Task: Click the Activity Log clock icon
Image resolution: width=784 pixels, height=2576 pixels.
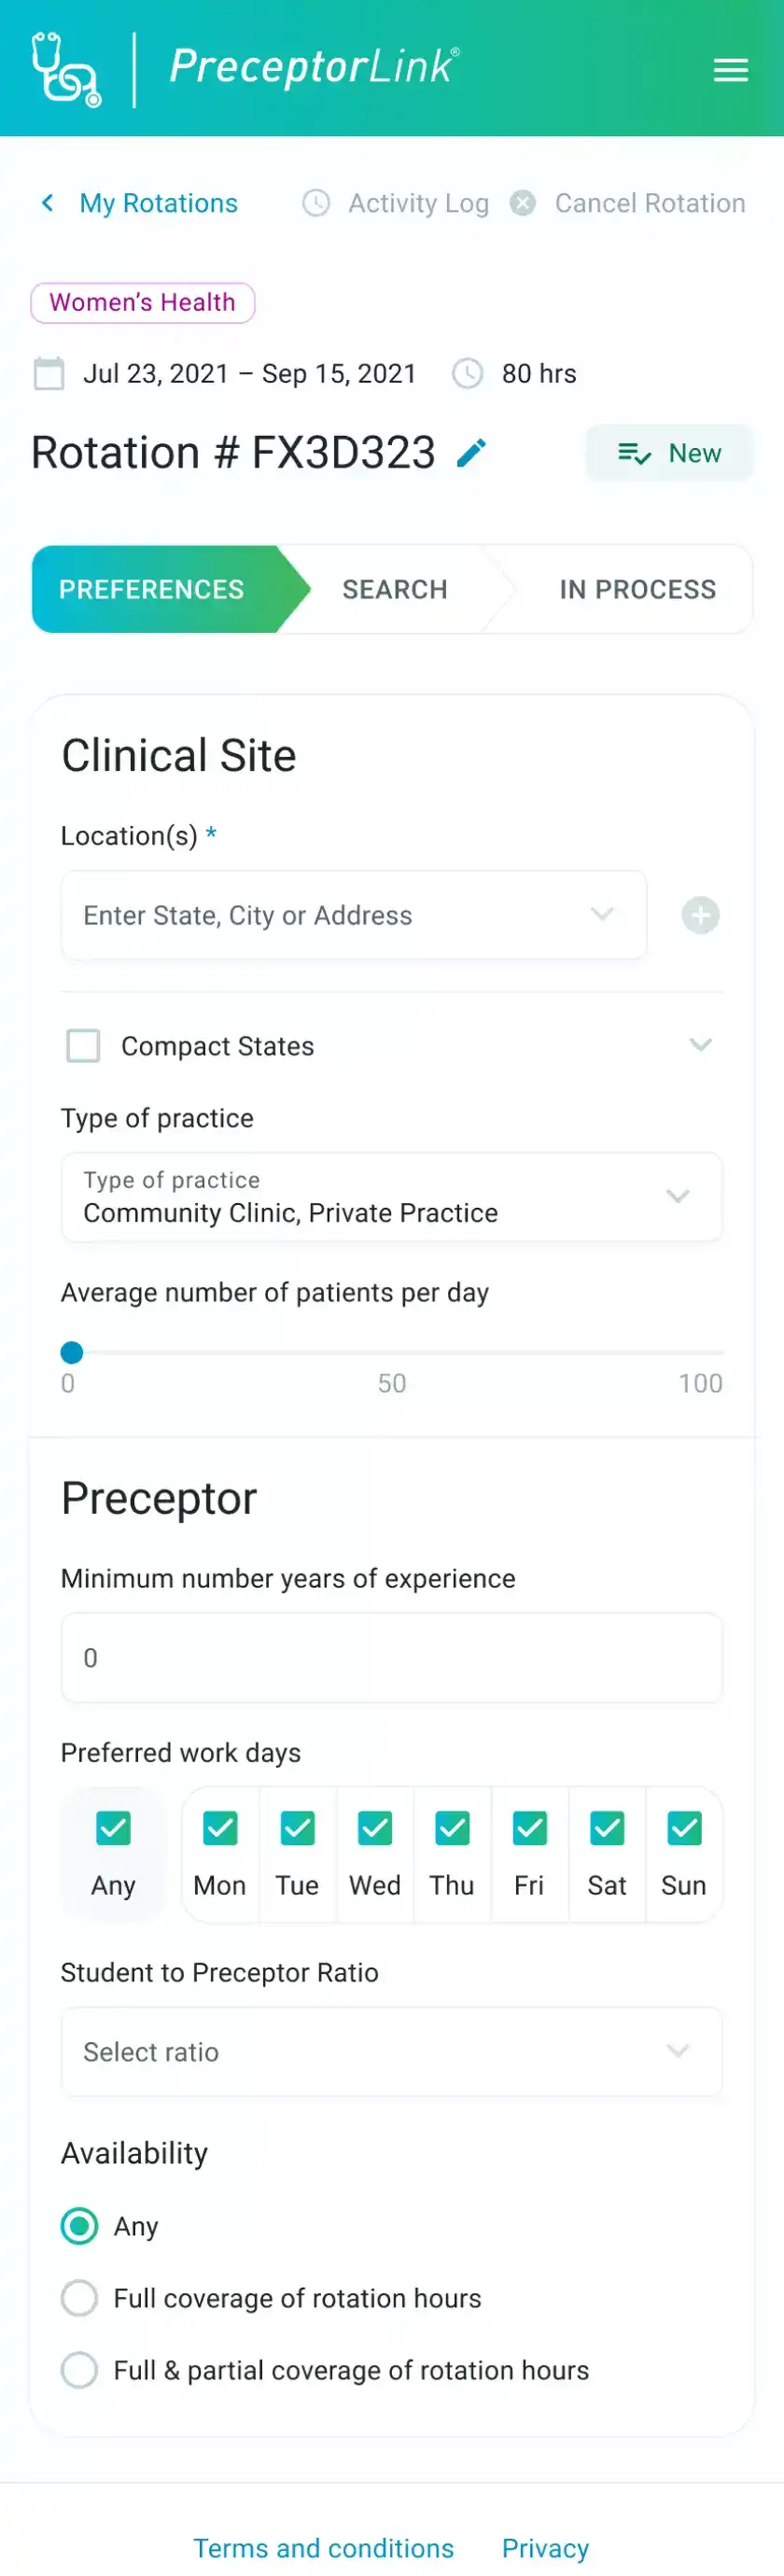Action: click(x=316, y=203)
